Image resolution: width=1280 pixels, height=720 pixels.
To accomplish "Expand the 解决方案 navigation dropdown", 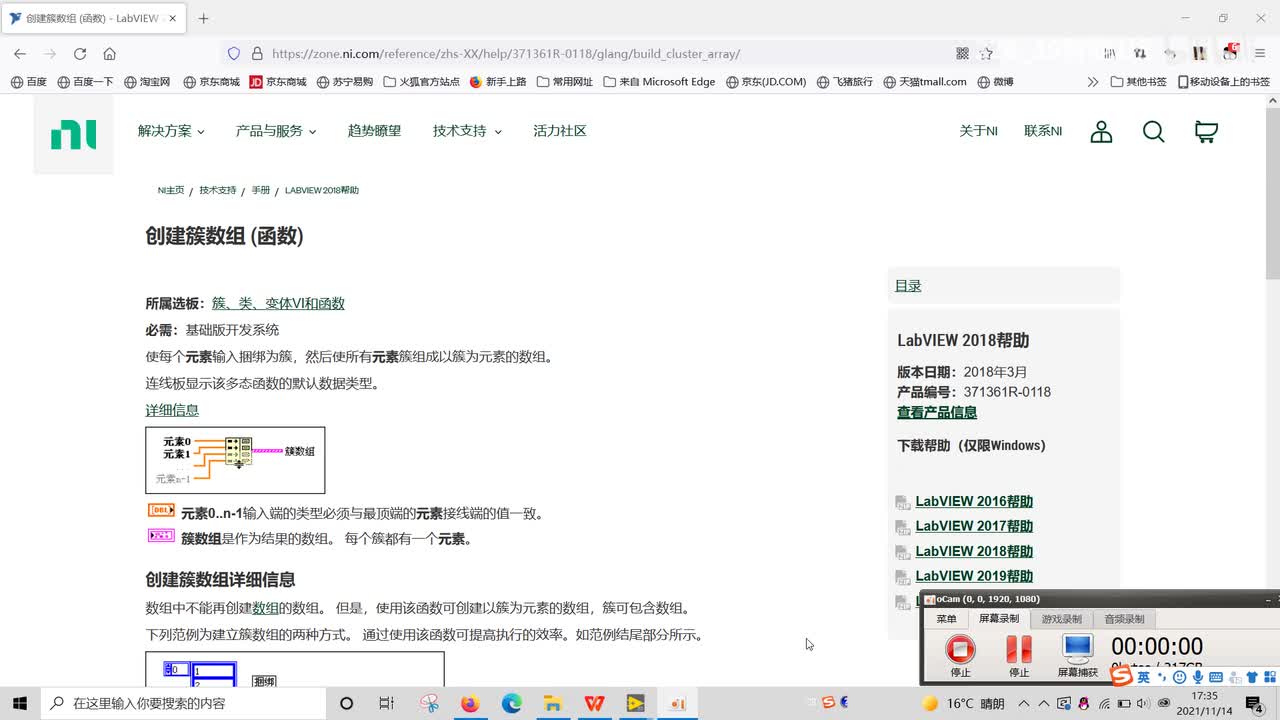I will [x=171, y=131].
